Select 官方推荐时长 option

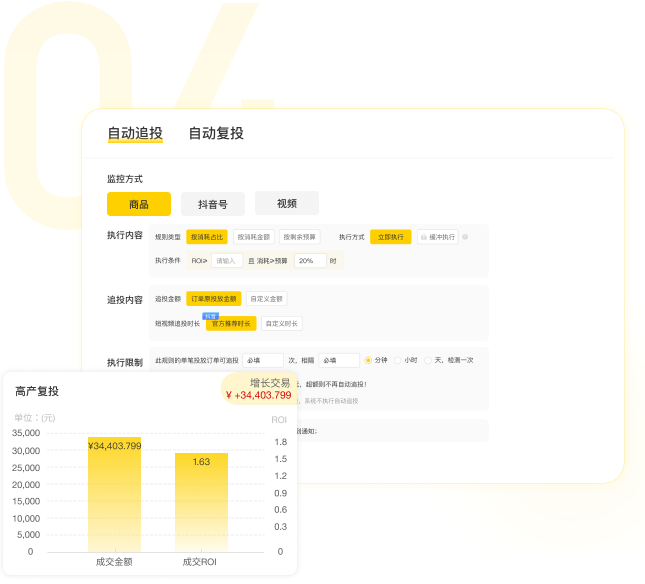tap(231, 324)
